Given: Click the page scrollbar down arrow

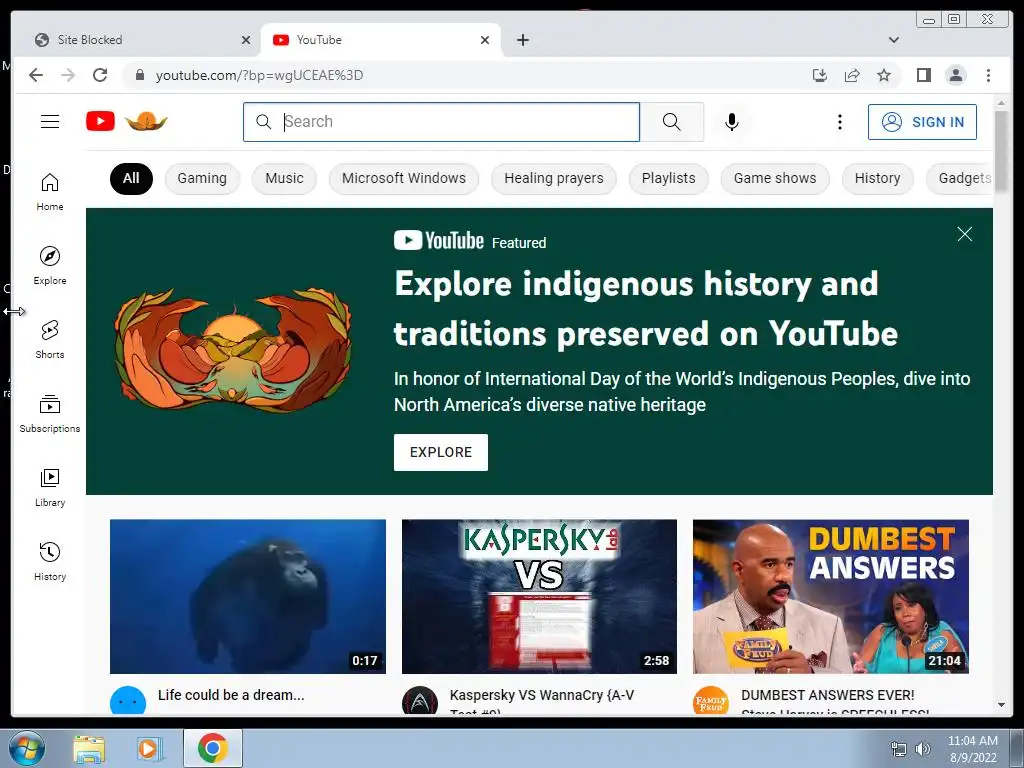Looking at the screenshot, I should click(x=1001, y=705).
